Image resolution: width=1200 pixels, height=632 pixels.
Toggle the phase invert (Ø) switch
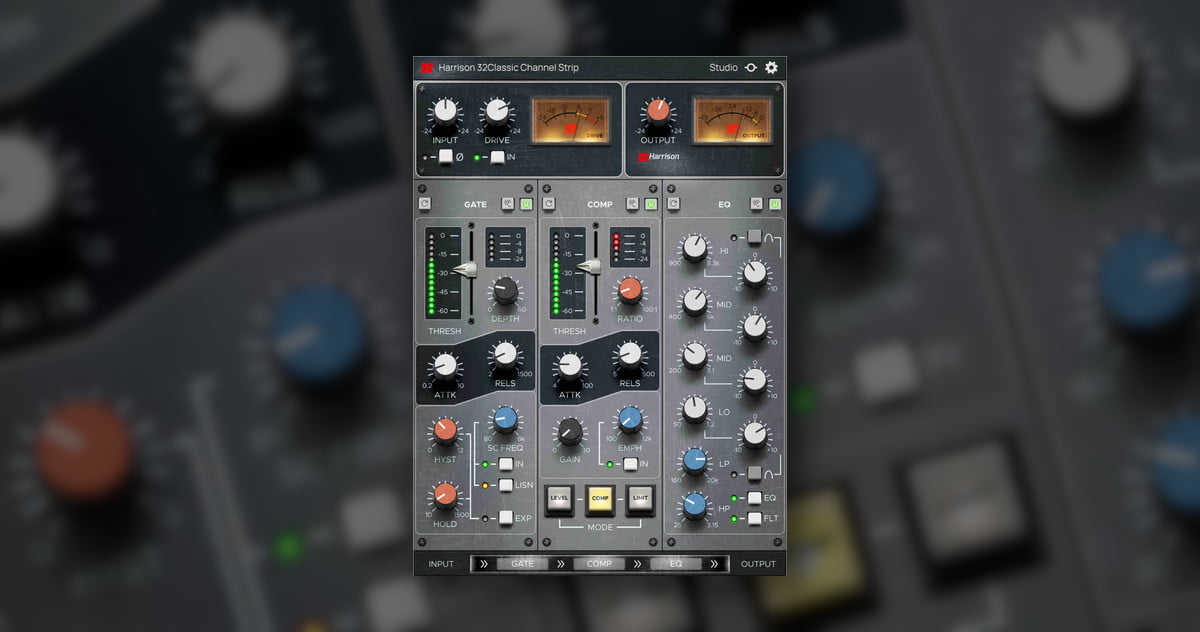[446, 157]
